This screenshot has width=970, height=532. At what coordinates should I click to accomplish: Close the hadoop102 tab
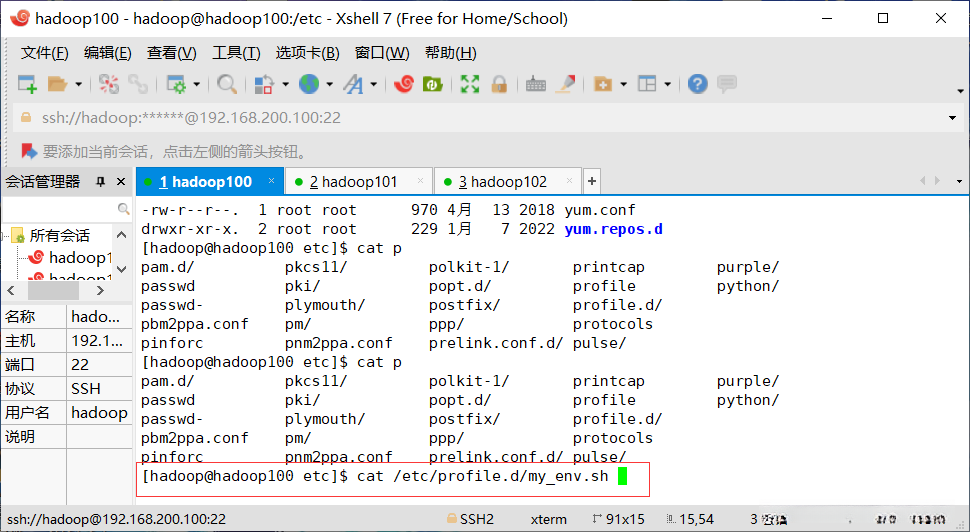click(569, 181)
